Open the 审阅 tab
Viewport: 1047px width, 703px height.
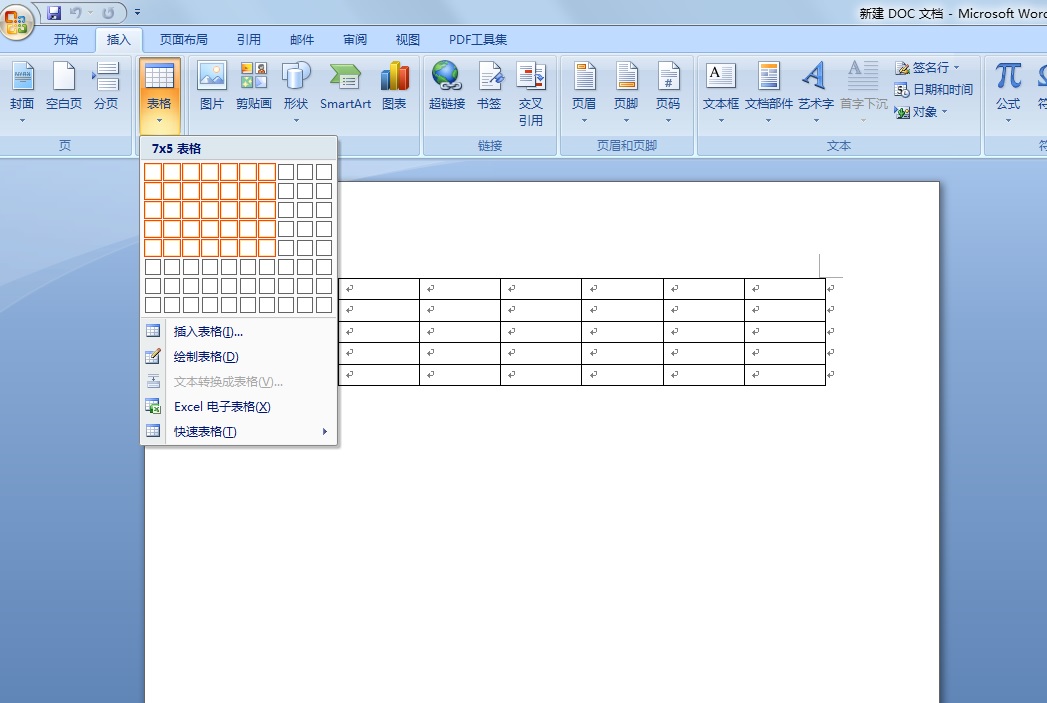point(355,39)
